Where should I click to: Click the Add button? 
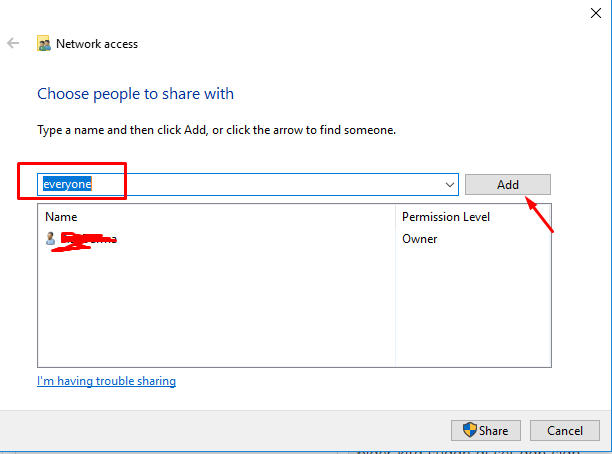click(x=507, y=184)
